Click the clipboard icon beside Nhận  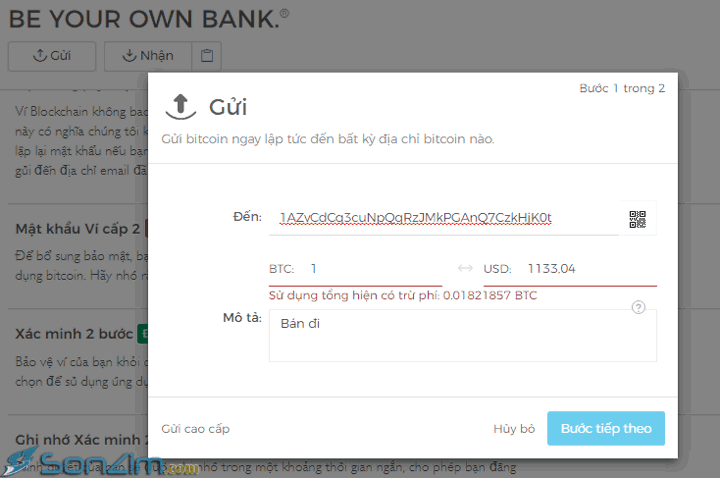point(207,56)
